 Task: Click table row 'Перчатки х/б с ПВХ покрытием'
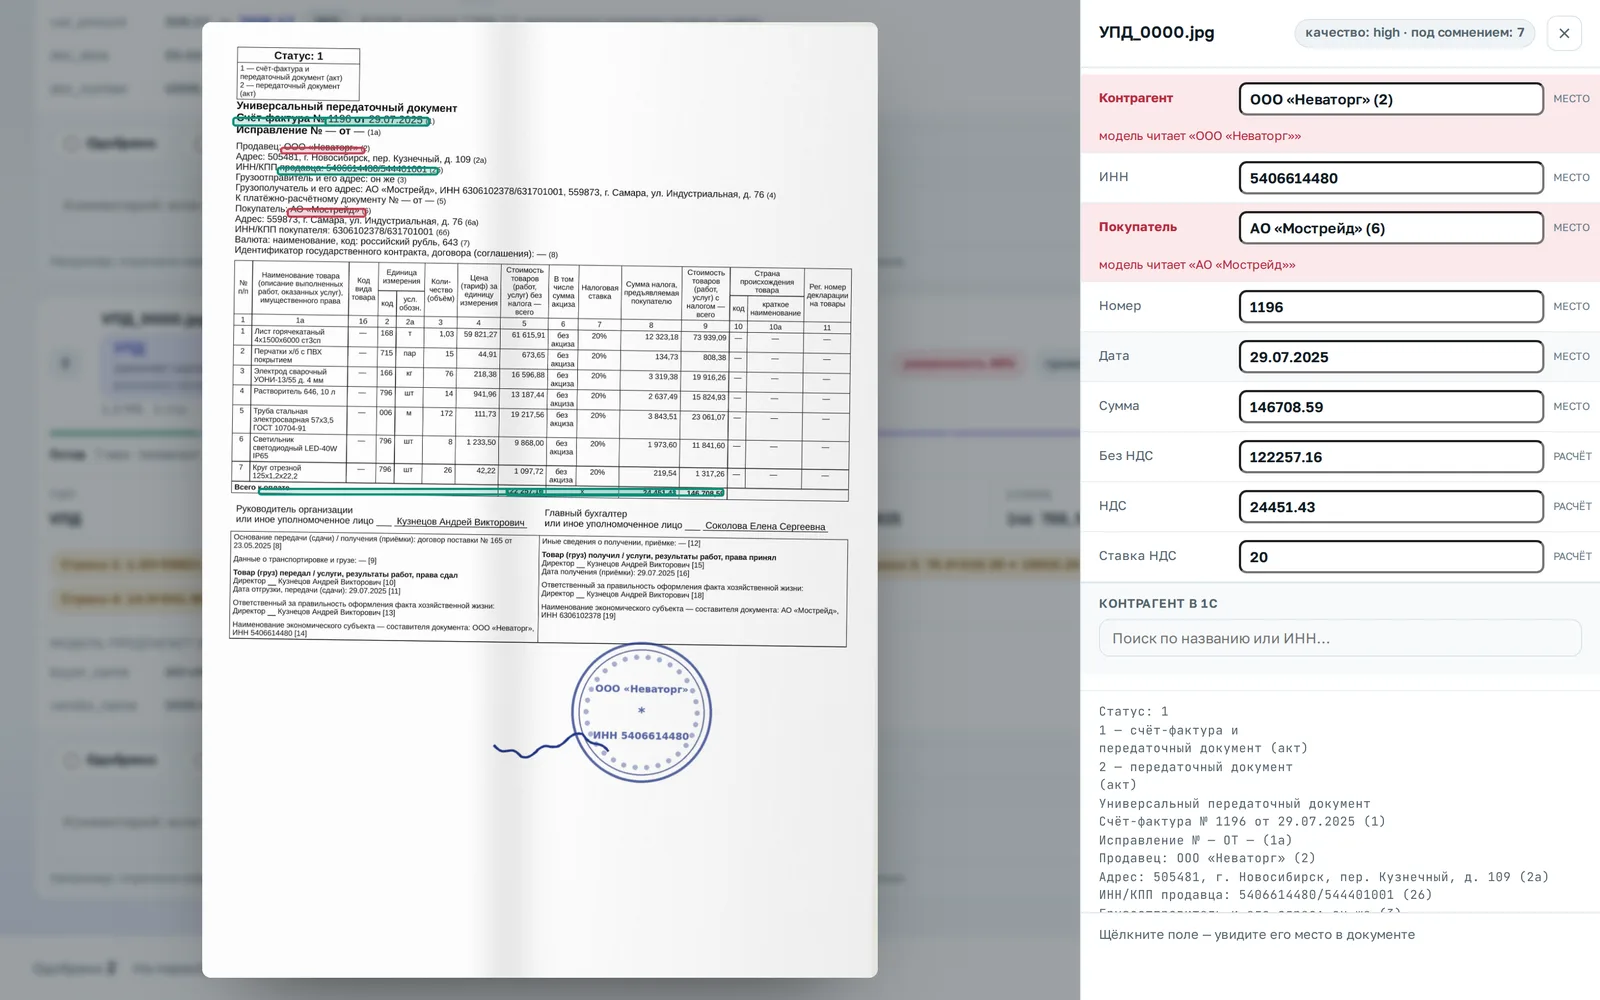coord(541,356)
